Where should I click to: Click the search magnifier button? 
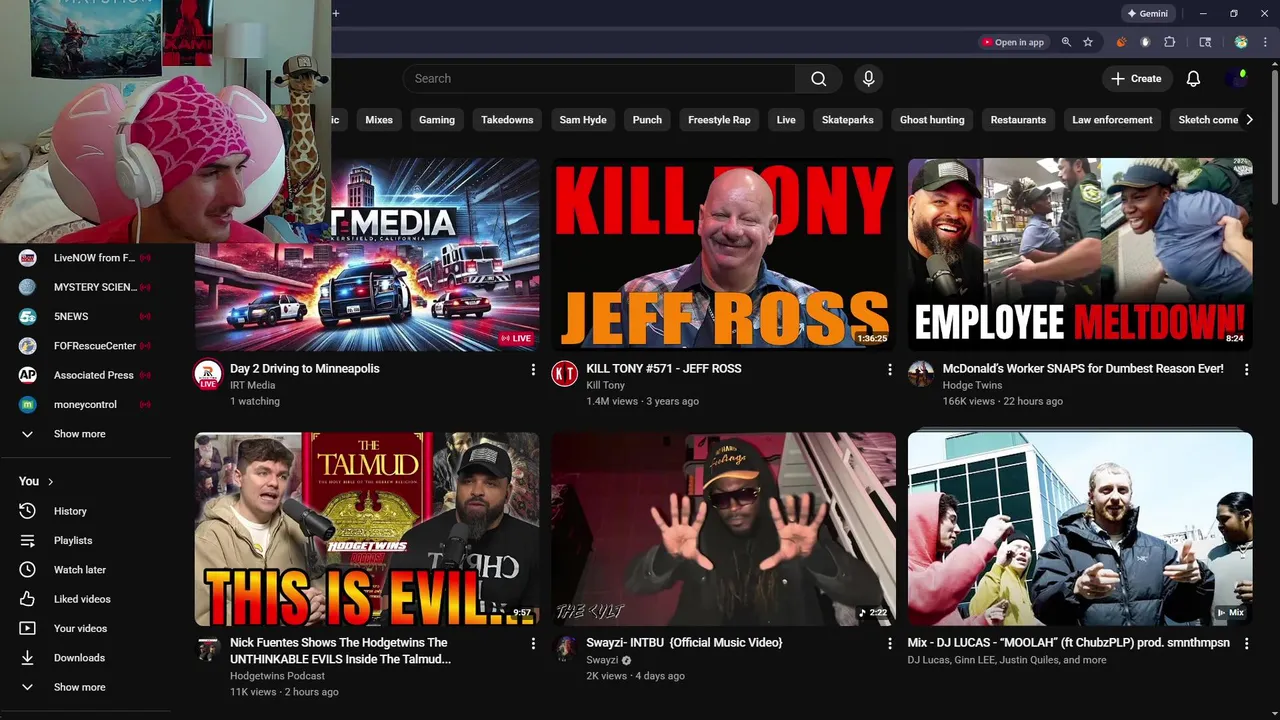click(x=818, y=79)
